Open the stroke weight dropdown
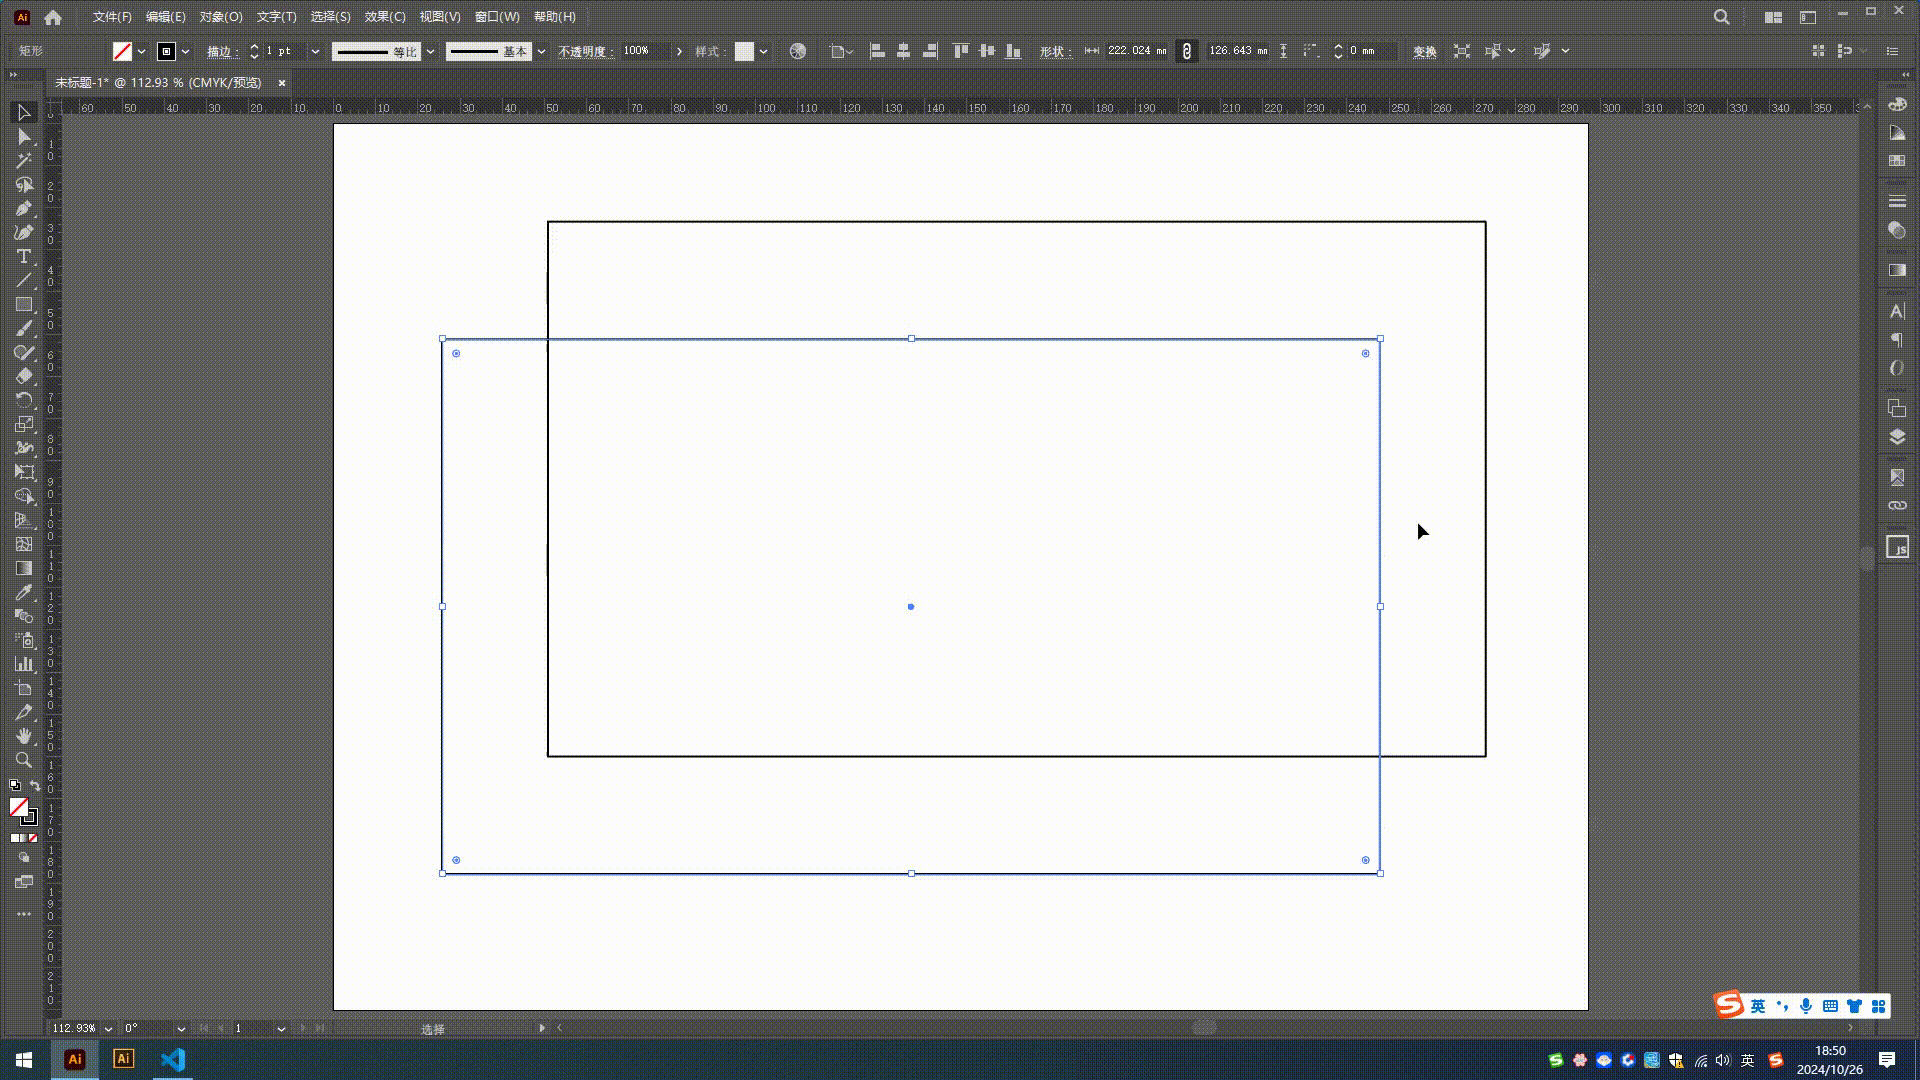The height and width of the screenshot is (1080, 1920). tap(315, 51)
